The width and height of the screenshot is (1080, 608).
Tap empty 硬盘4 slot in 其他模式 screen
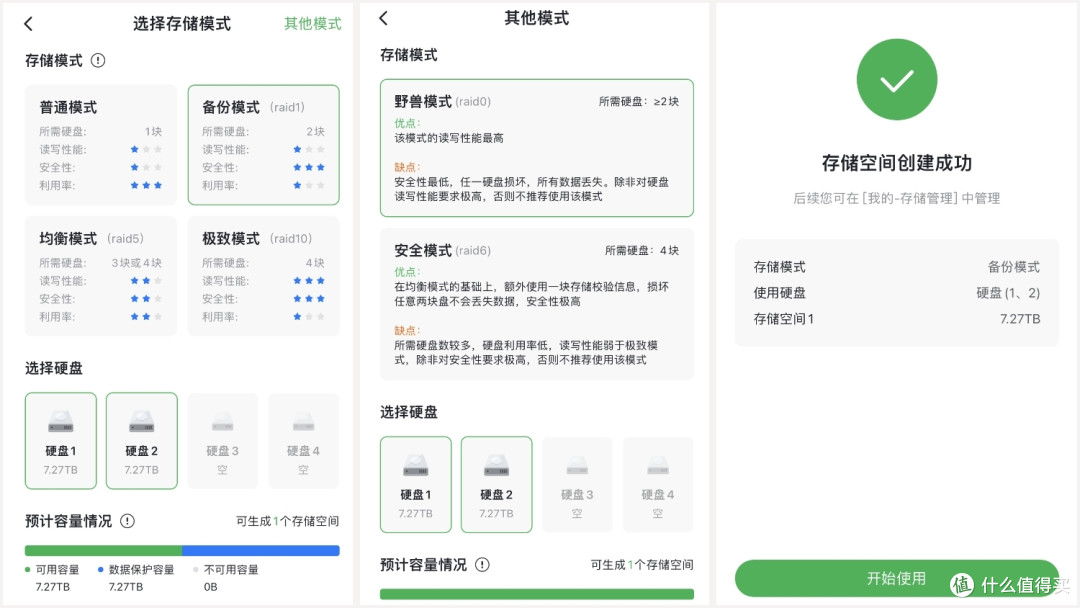click(658, 485)
